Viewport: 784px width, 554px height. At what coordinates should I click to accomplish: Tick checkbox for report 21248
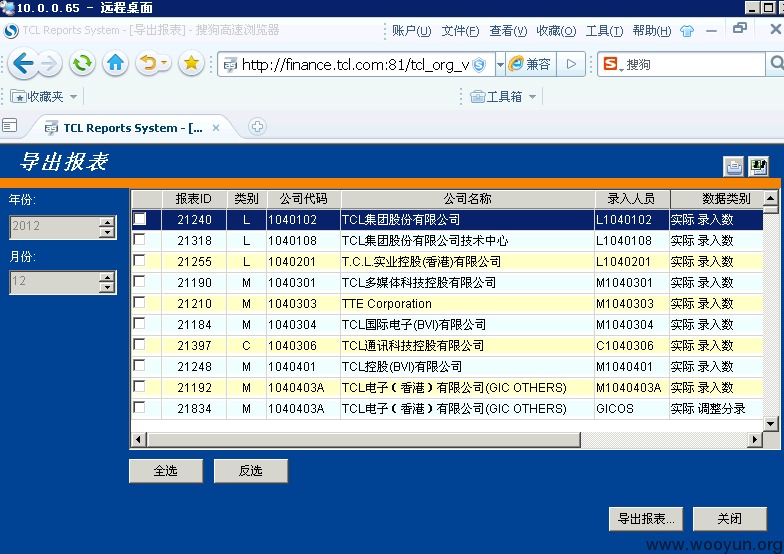pos(140,366)
